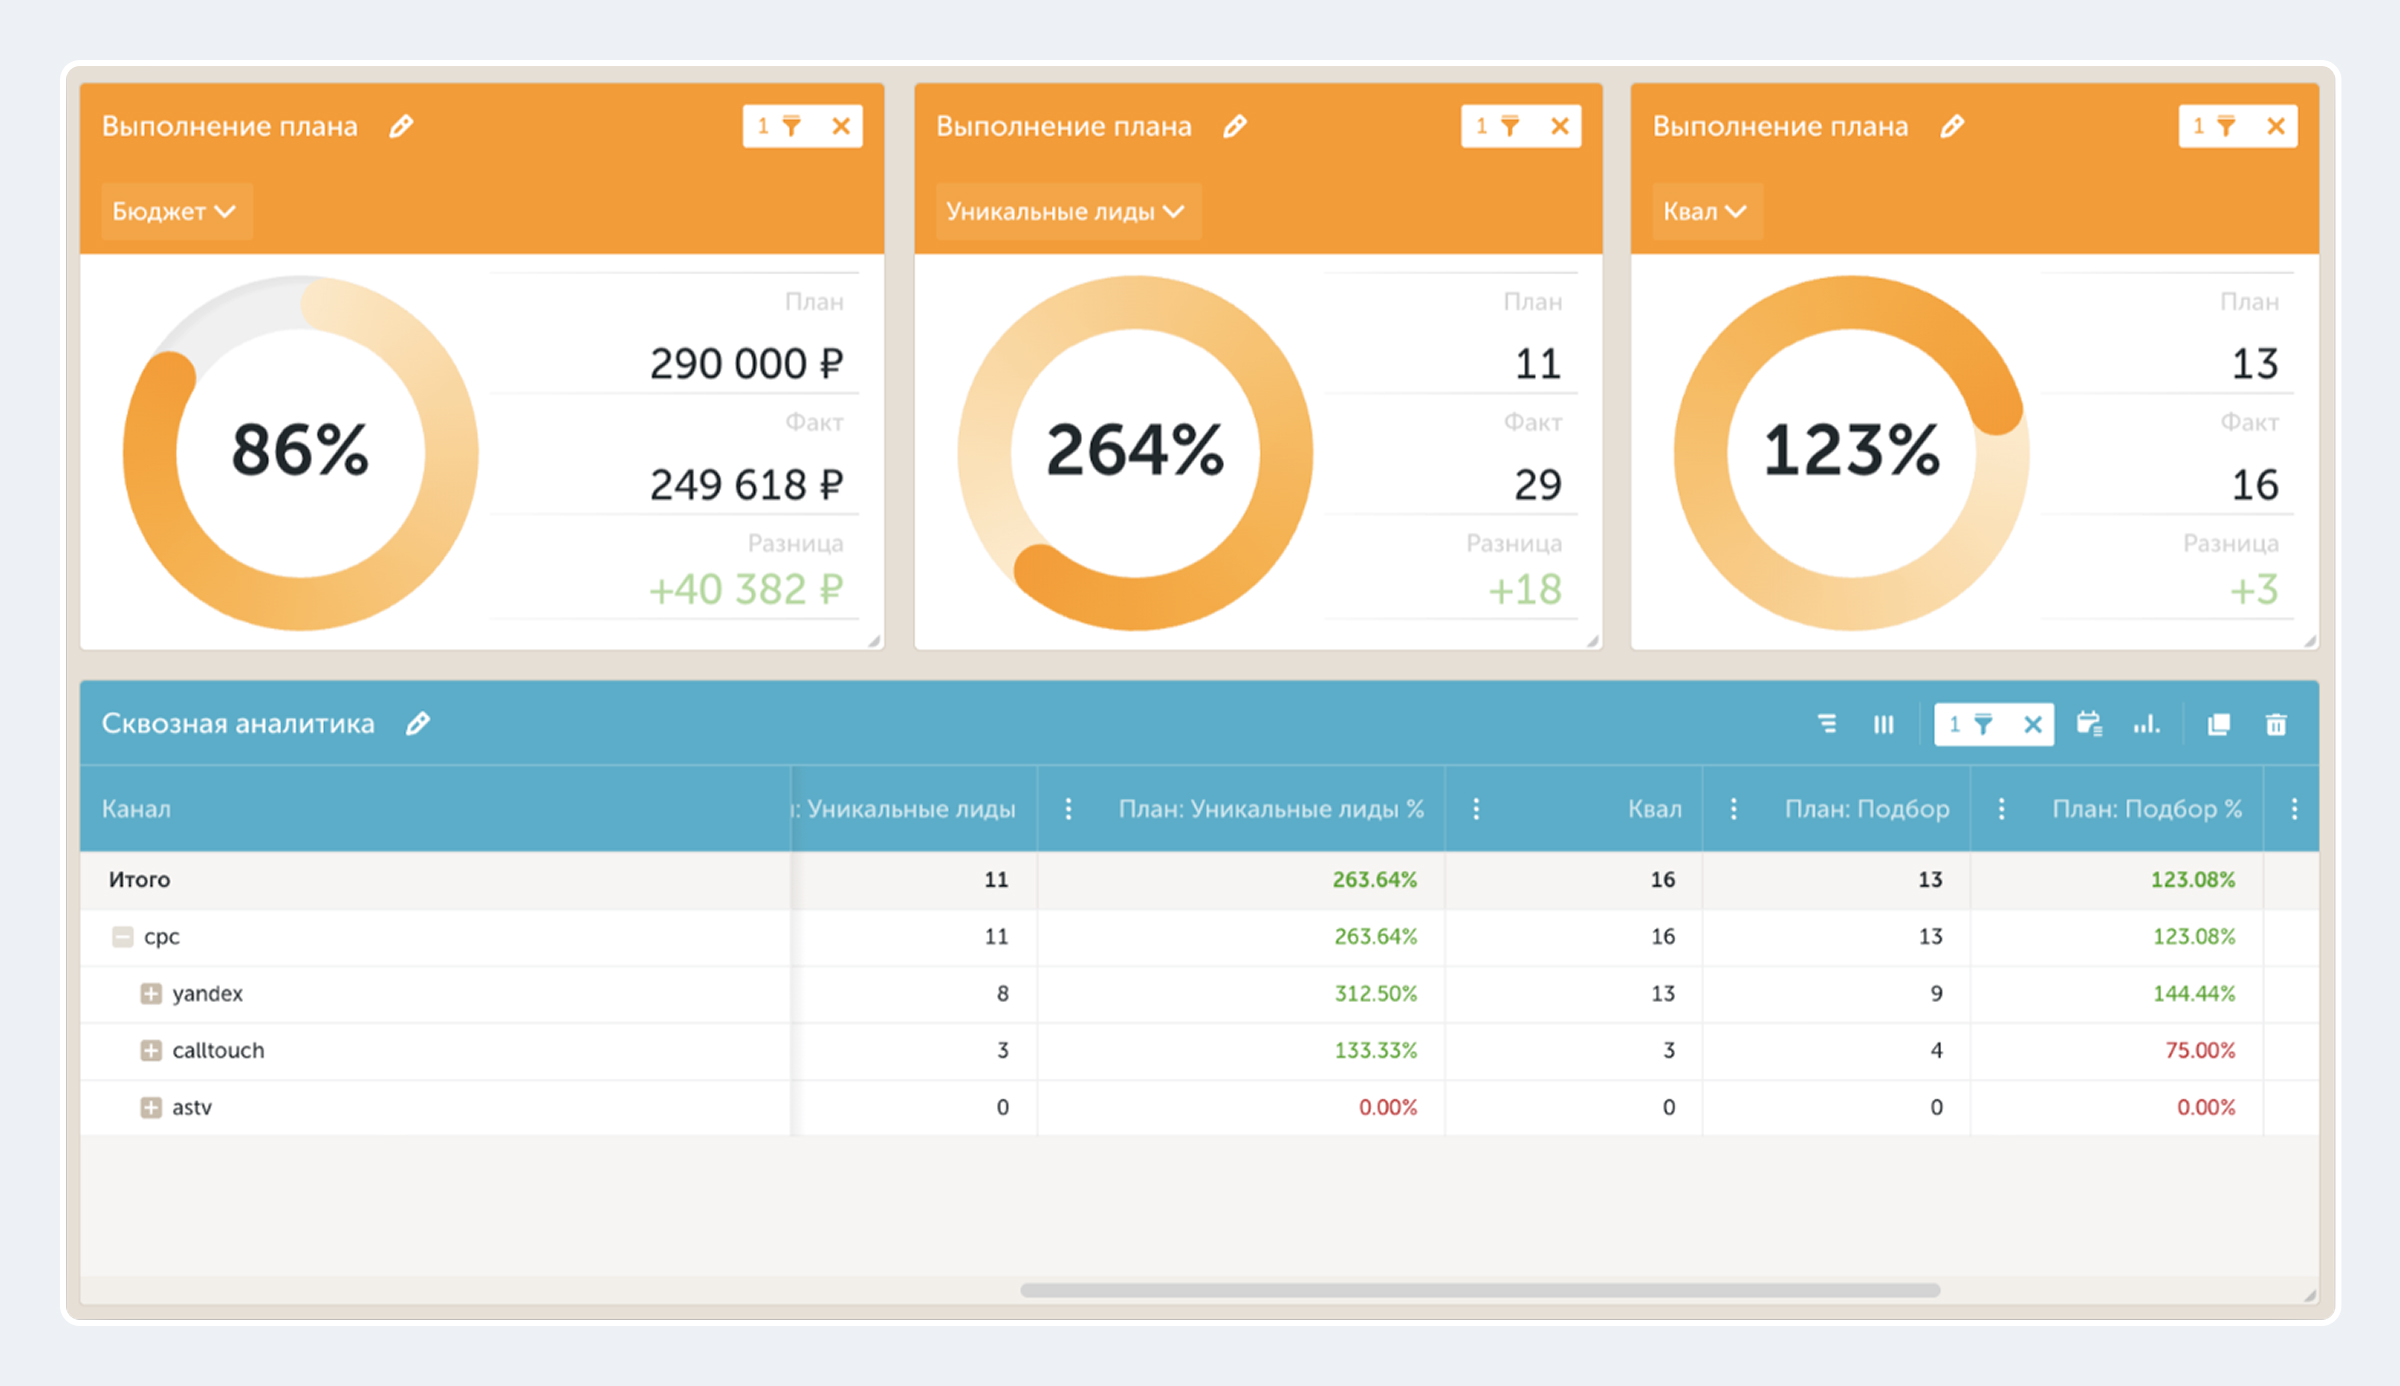Open the Уникальные лиды metric dropdown

point(1067,211)
